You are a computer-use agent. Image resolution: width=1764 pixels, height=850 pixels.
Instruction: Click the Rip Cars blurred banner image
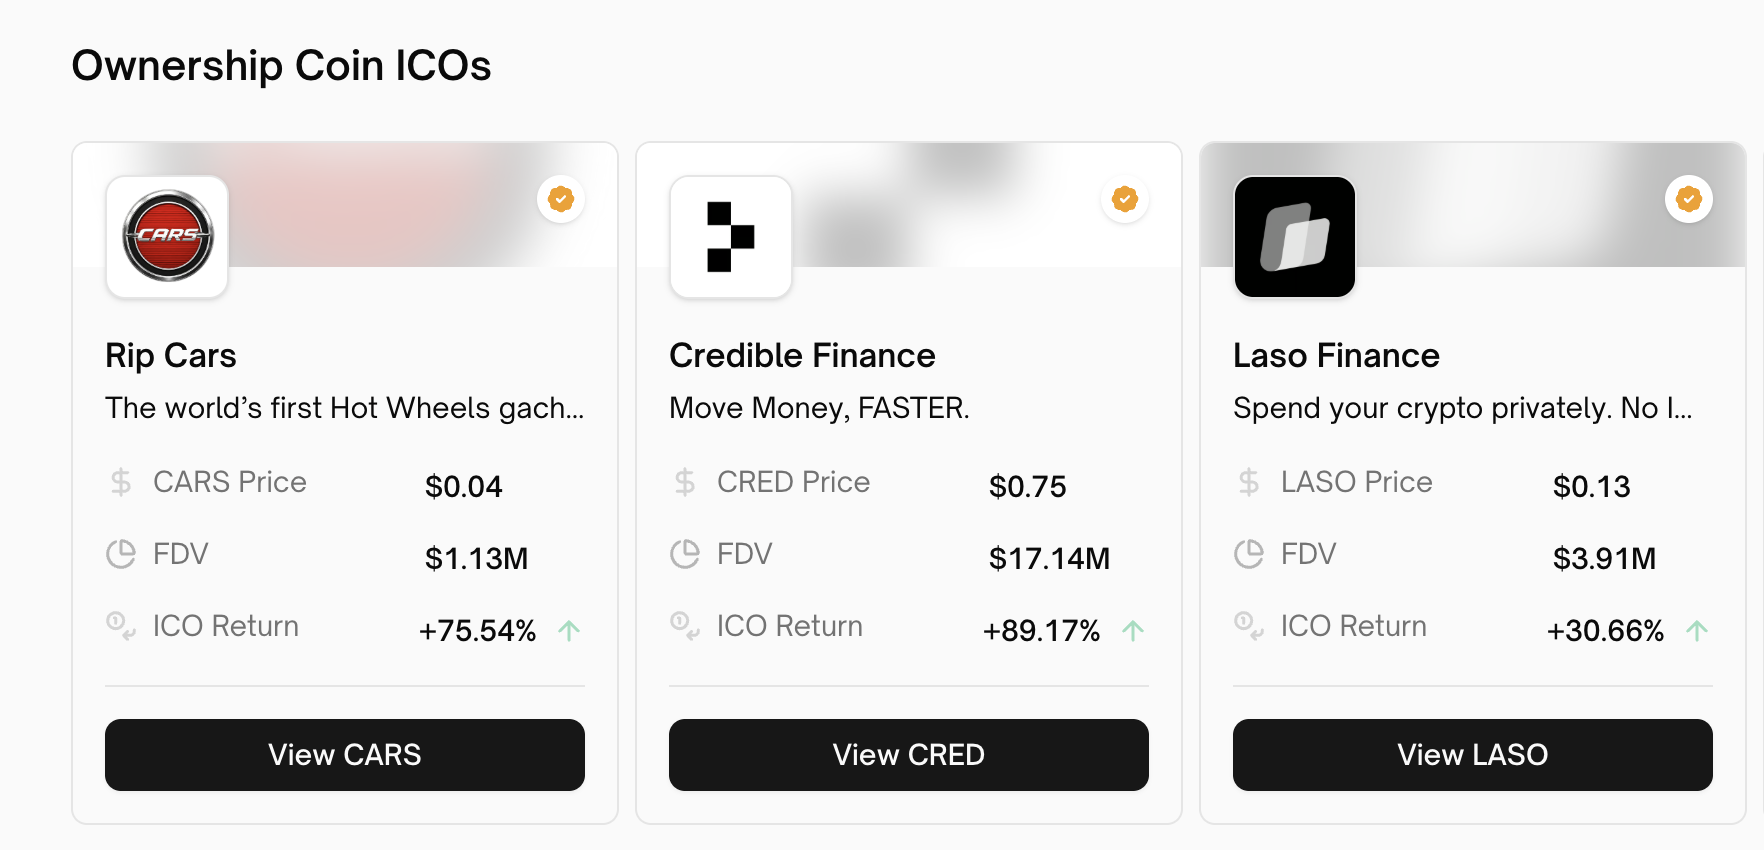coord(400,205)
